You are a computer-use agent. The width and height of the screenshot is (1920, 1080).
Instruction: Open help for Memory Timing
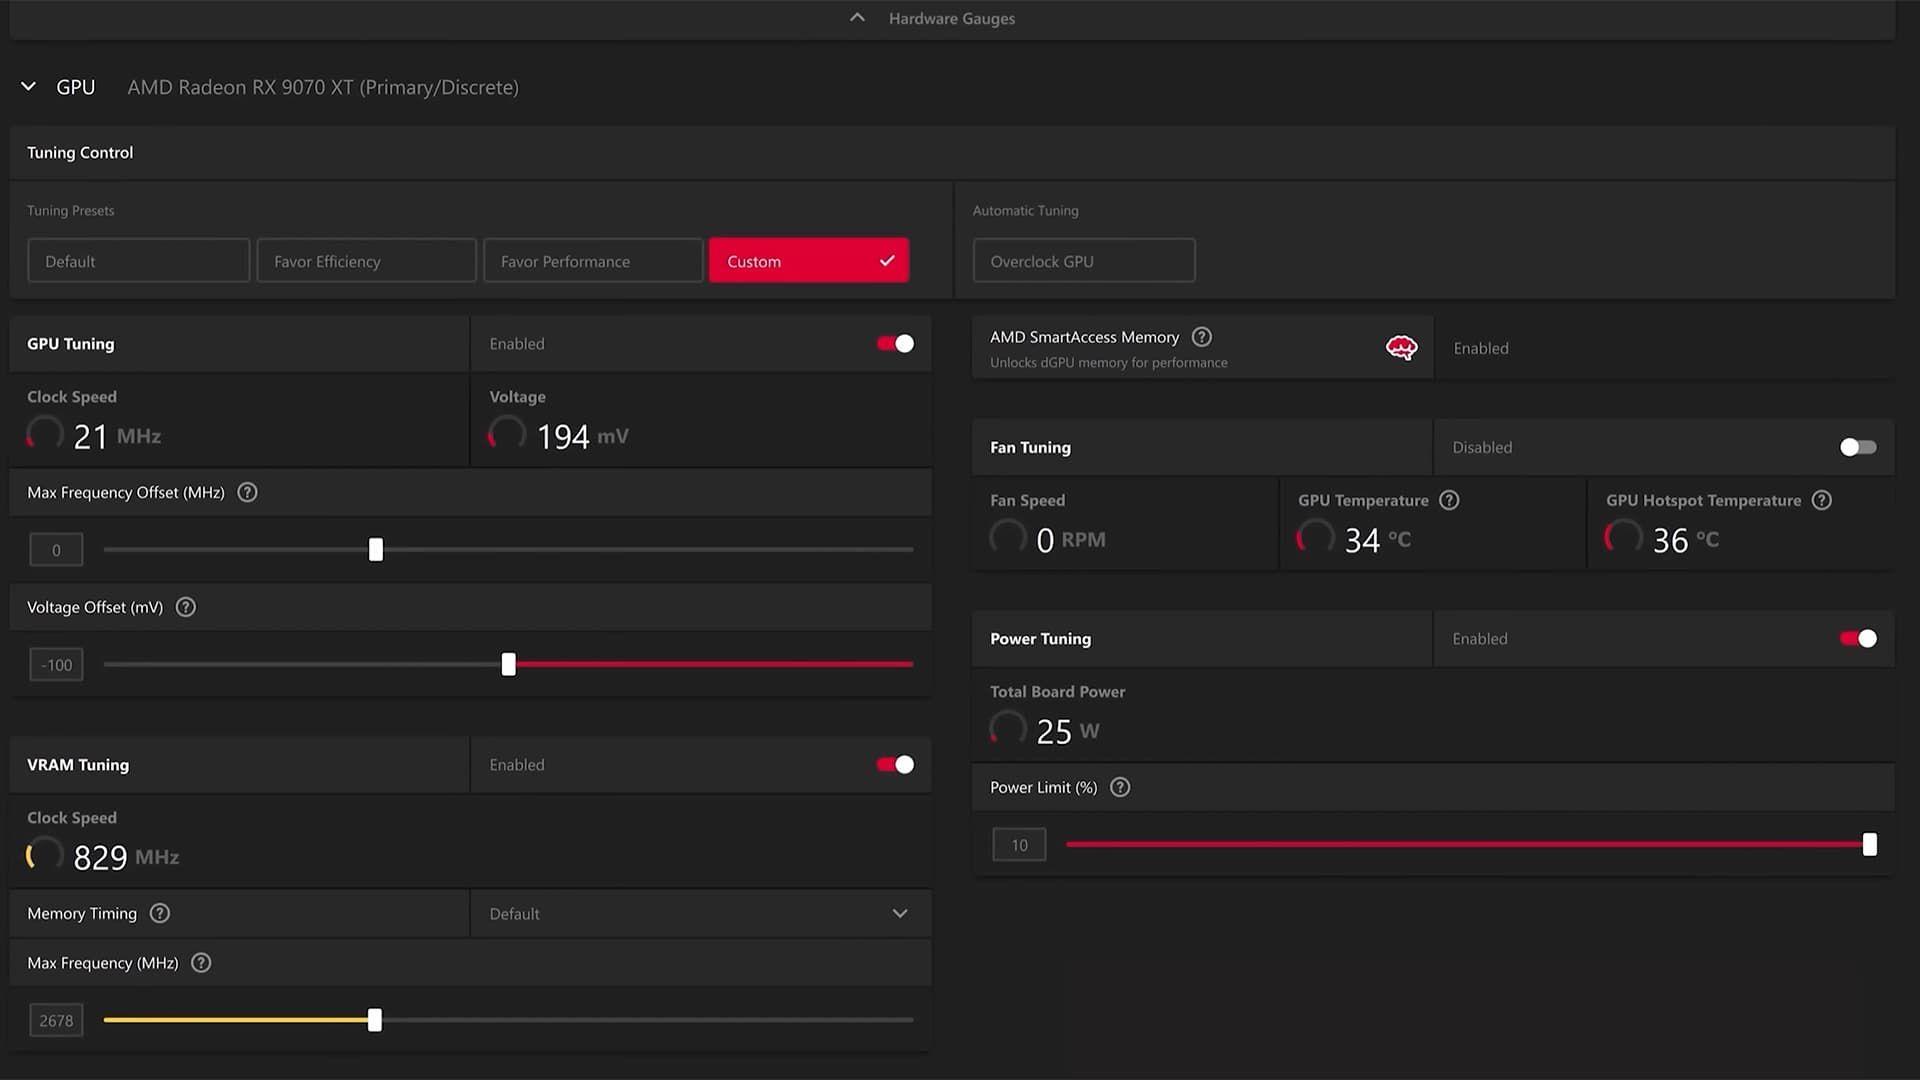click(160, 913)
